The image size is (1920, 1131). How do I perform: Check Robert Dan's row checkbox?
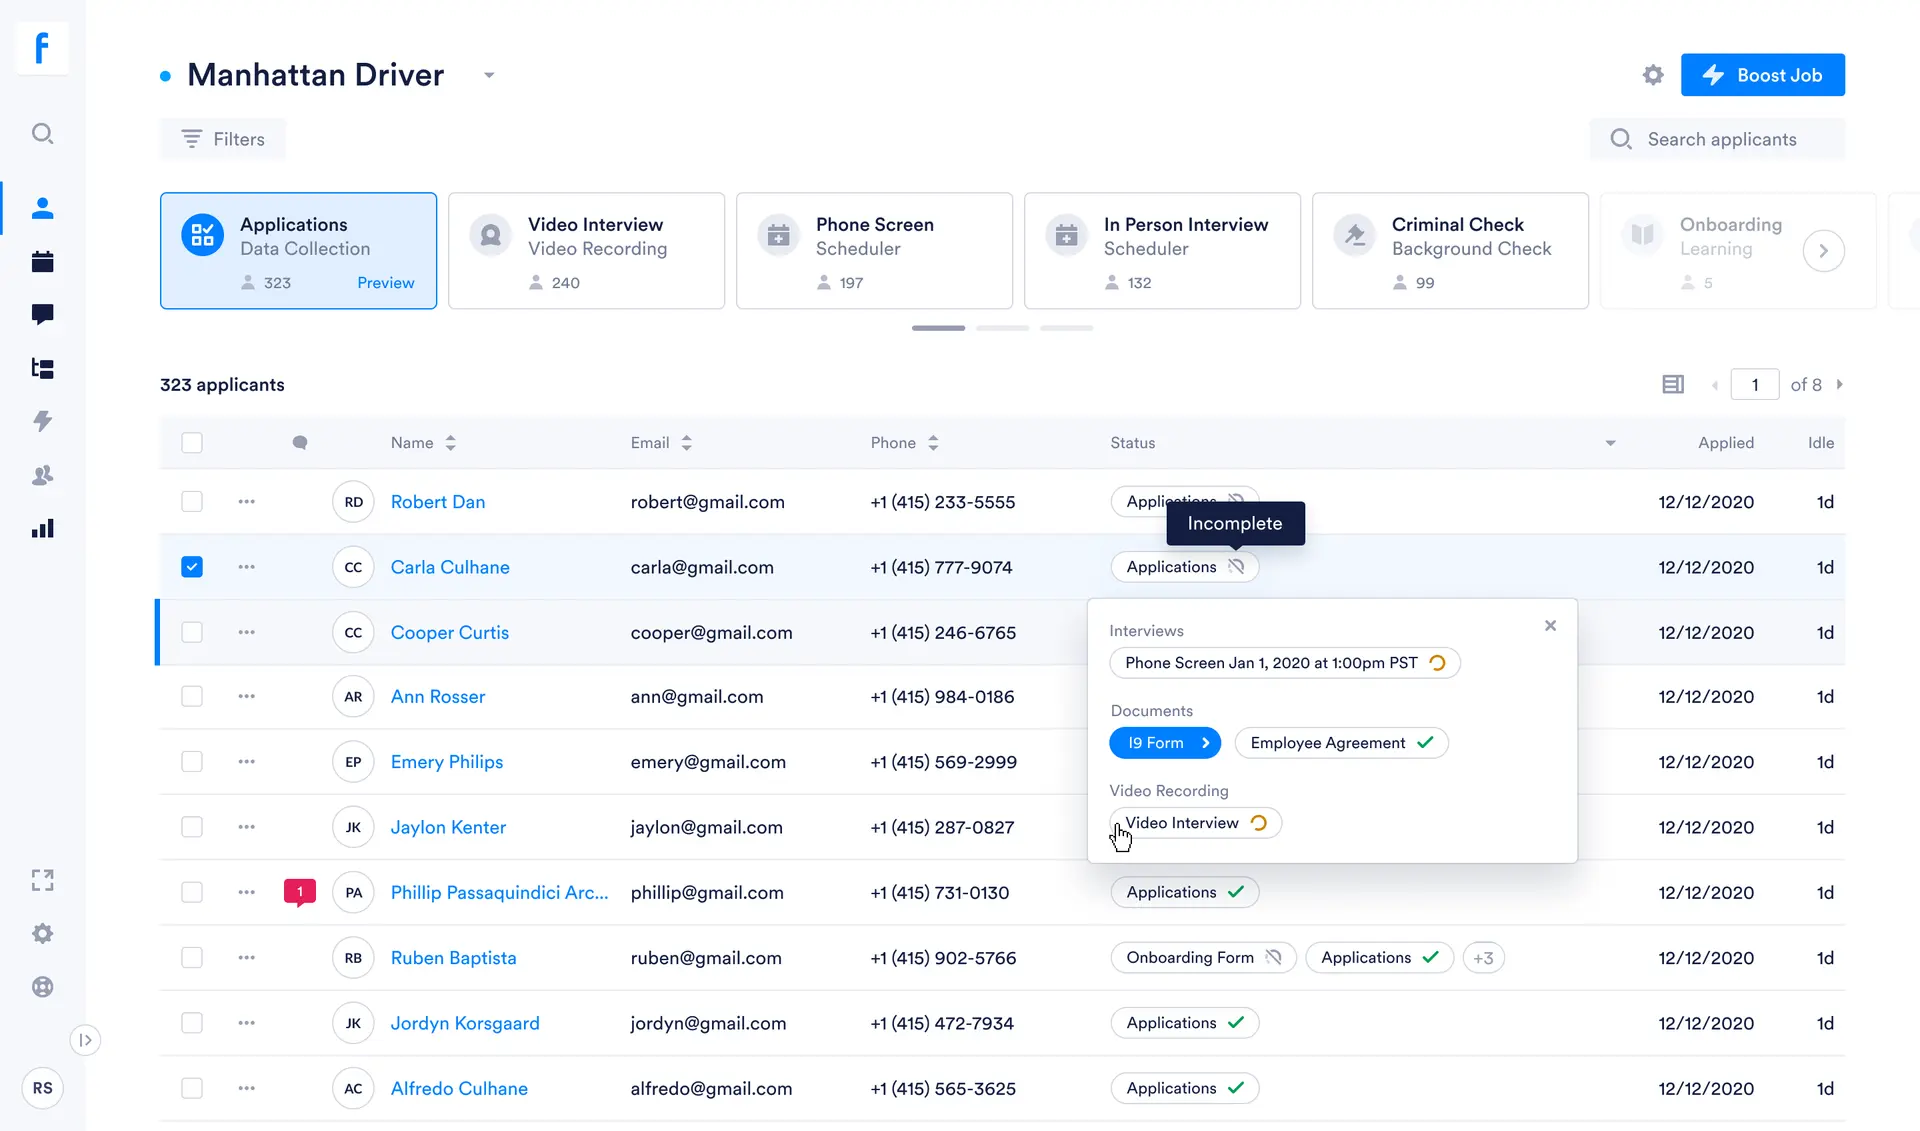pyautogui.click(x=192, y=502)
